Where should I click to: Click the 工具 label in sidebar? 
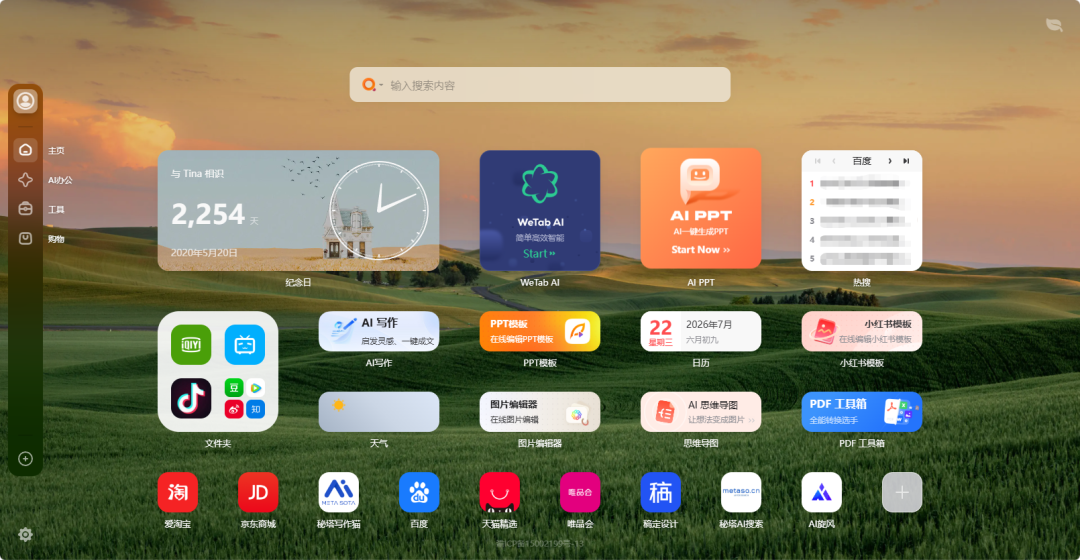(56, 209)
